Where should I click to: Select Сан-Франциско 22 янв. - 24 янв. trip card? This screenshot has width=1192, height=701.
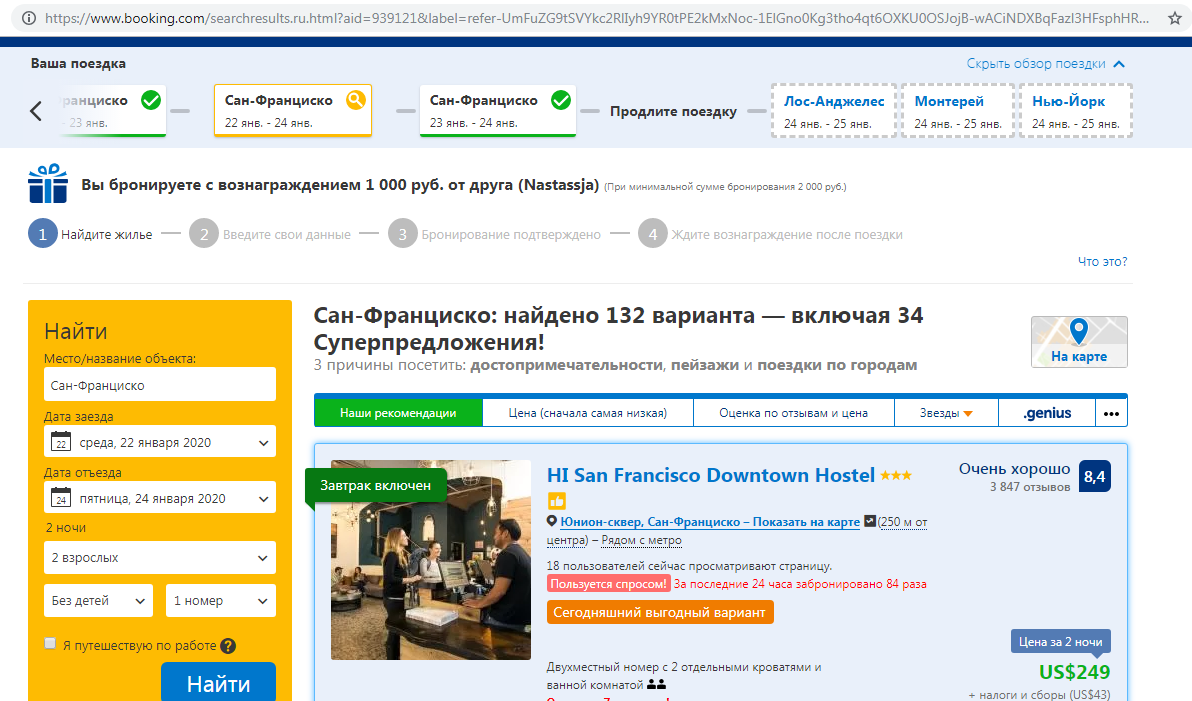point(293,110)
